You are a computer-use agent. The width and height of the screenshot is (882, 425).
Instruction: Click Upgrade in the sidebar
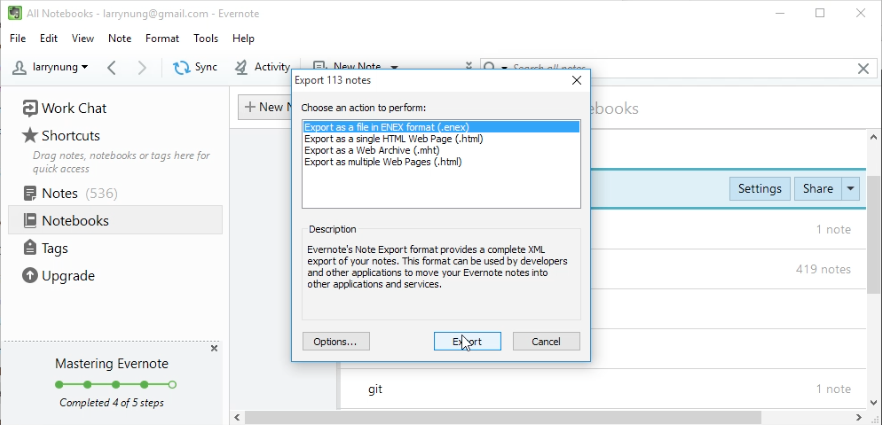pos(58,275)
